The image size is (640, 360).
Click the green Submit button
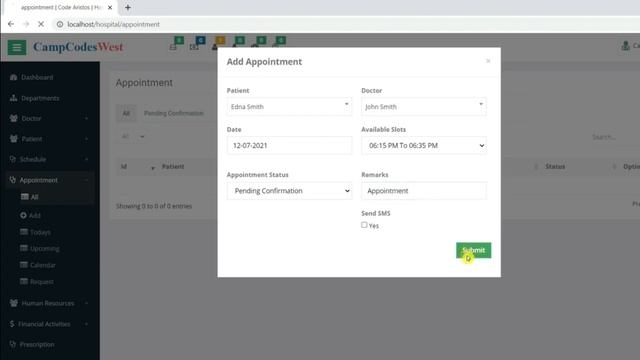tap(473, 250)
